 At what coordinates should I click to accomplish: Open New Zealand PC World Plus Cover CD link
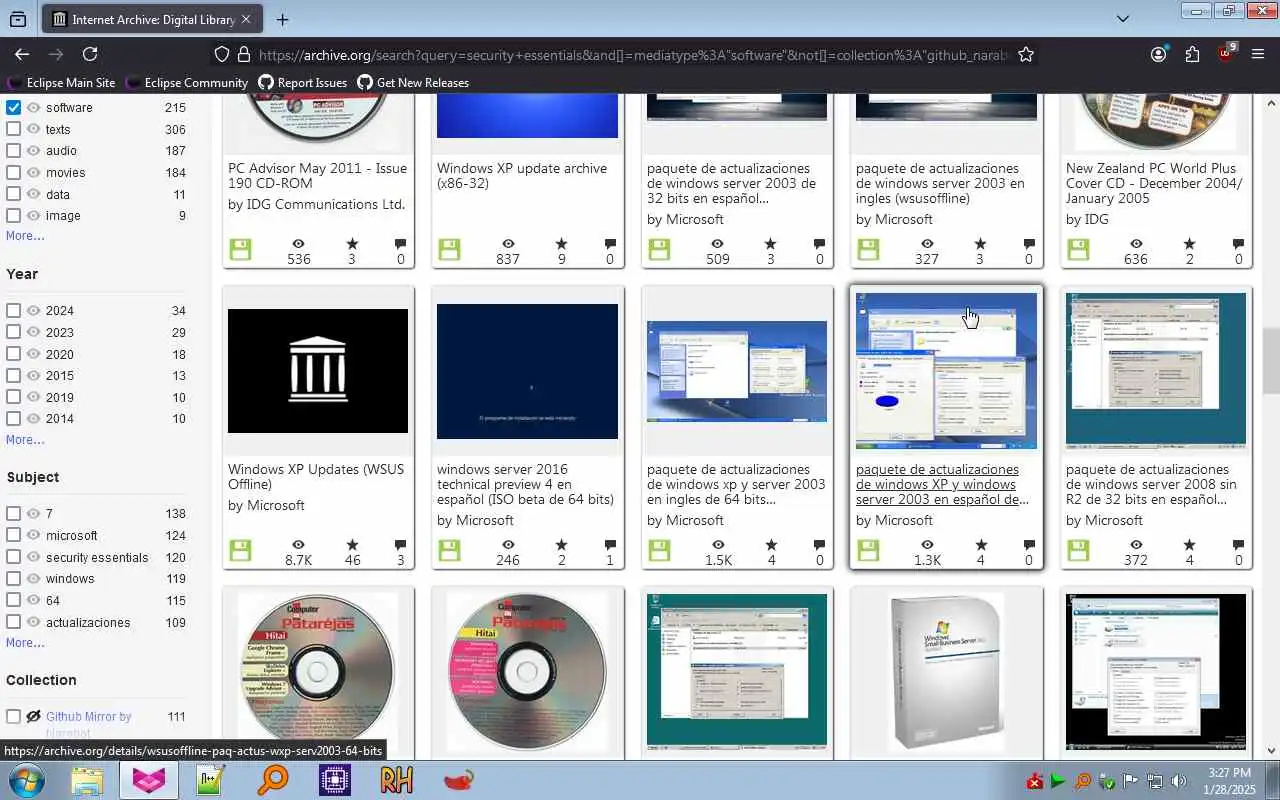point(1154,183)
